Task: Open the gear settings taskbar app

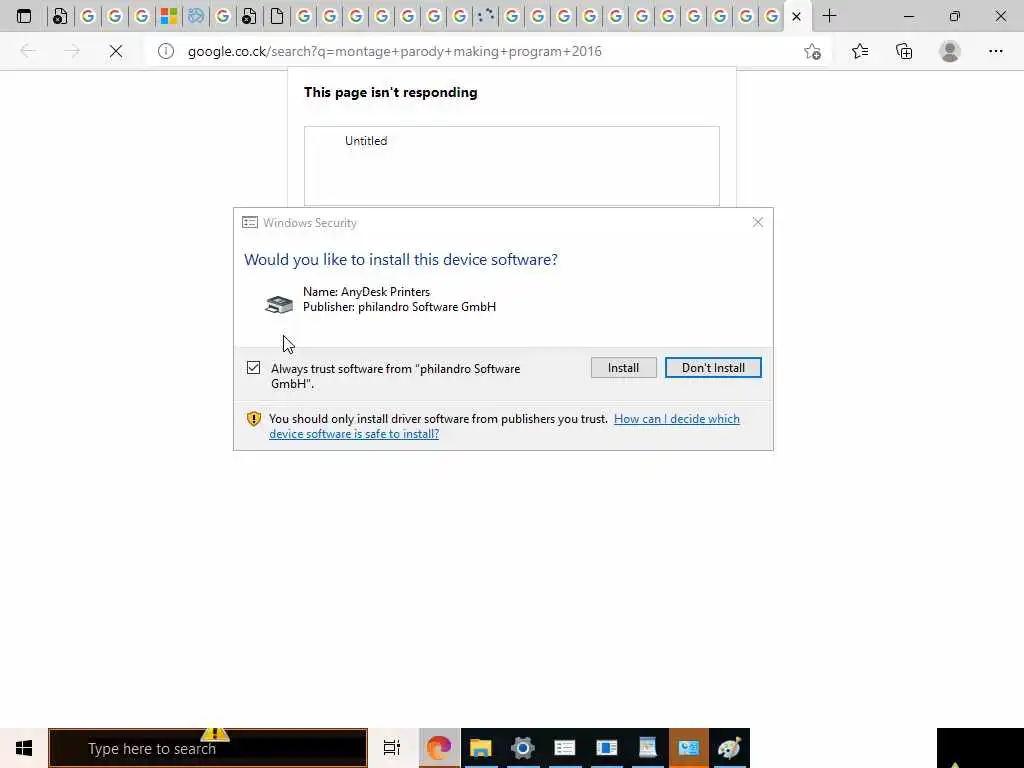Action: (522, 748)
